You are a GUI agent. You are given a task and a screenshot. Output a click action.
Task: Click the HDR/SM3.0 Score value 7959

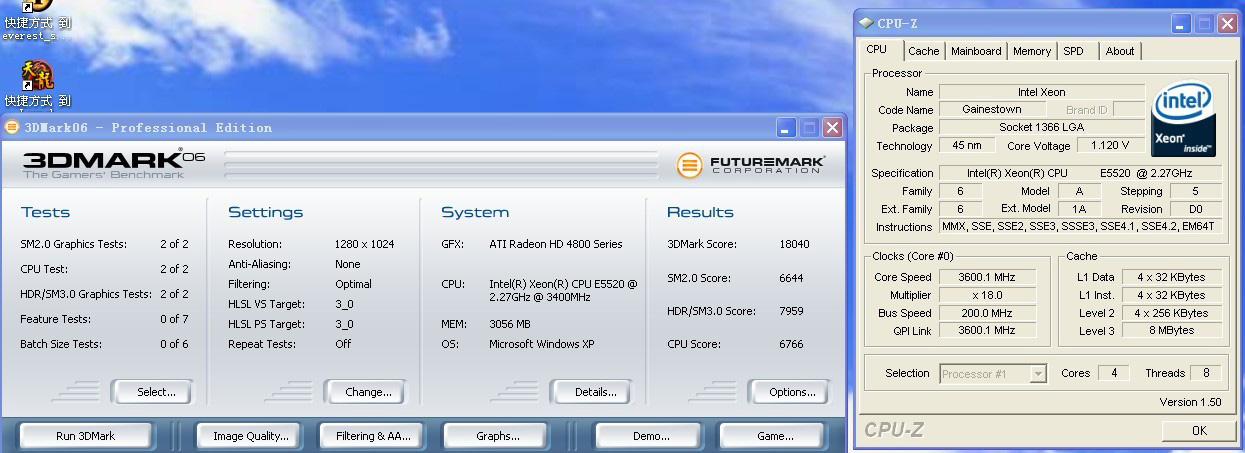(791, 311)
